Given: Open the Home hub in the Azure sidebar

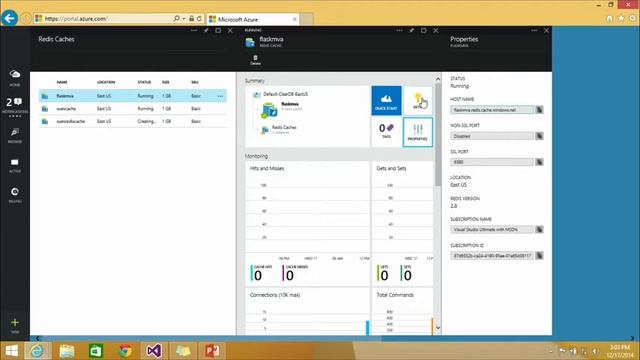Looking at the screenshot, I should pyautogui.click(x=15, y=77).
